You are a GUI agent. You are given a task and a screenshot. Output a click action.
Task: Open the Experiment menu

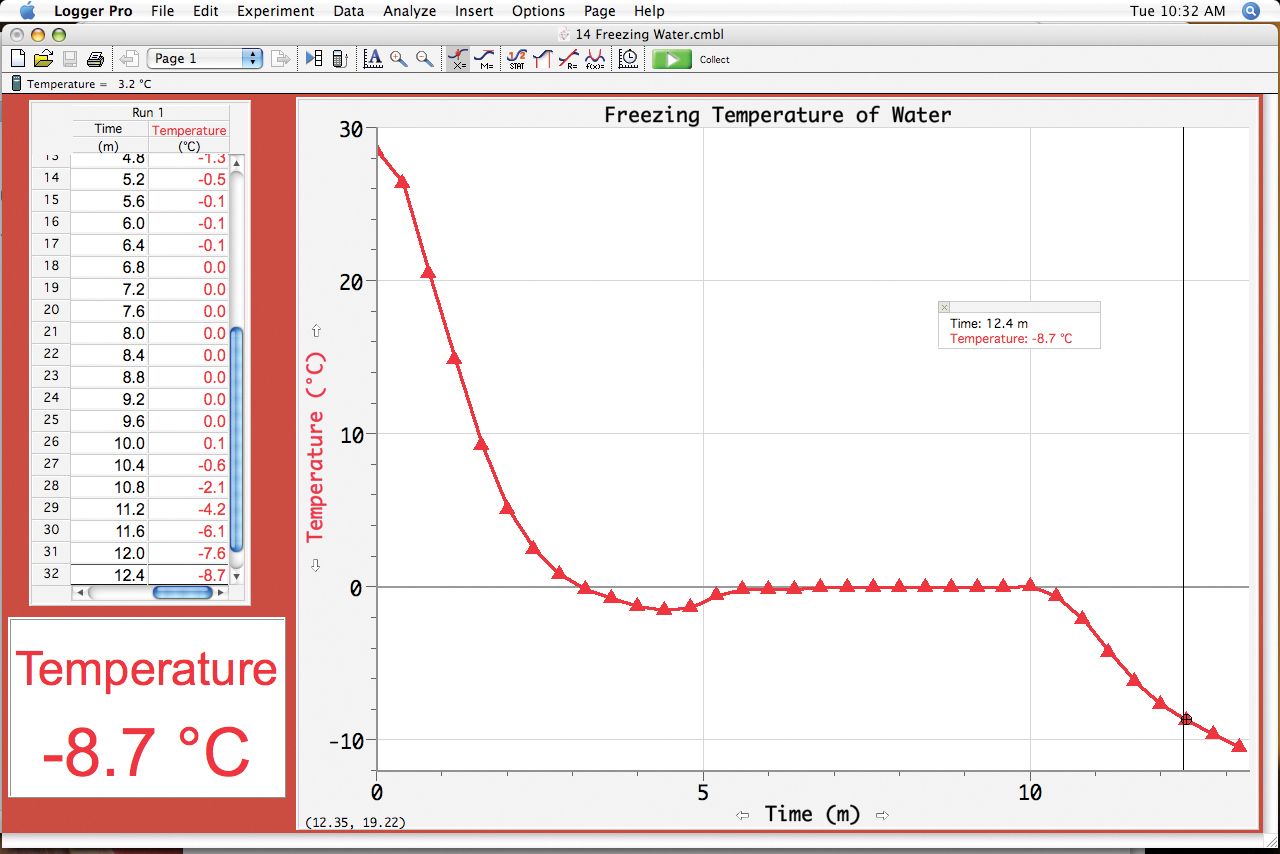(276, 11)
